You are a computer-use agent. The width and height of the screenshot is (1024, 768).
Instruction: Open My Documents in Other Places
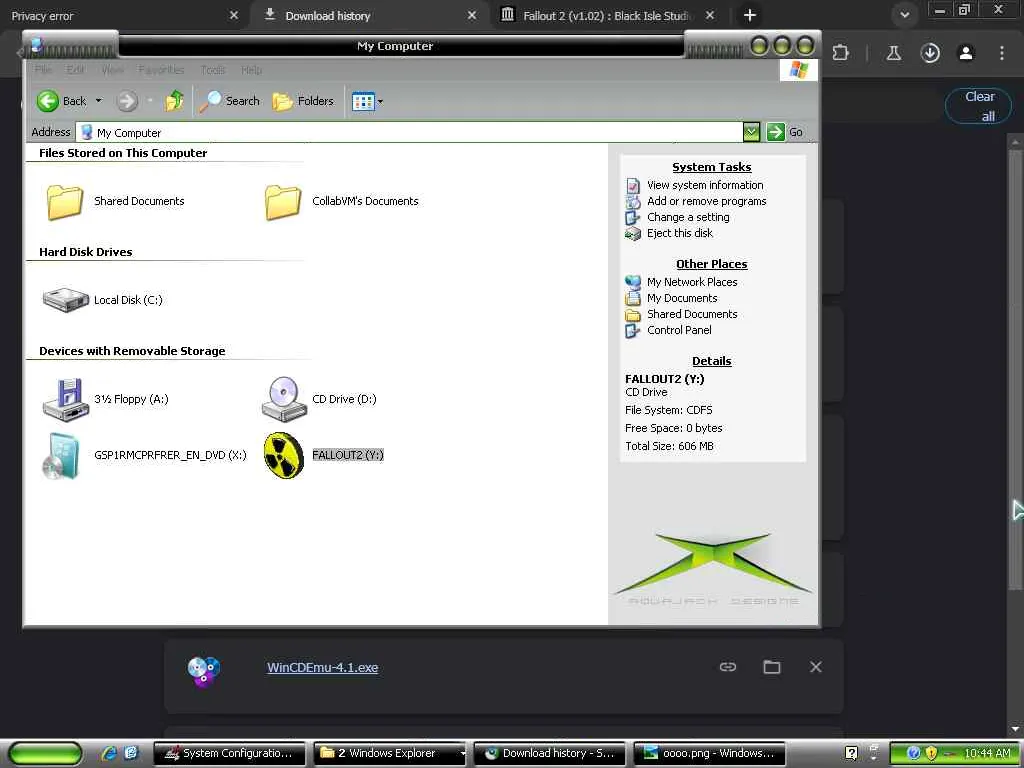[682, 298]
